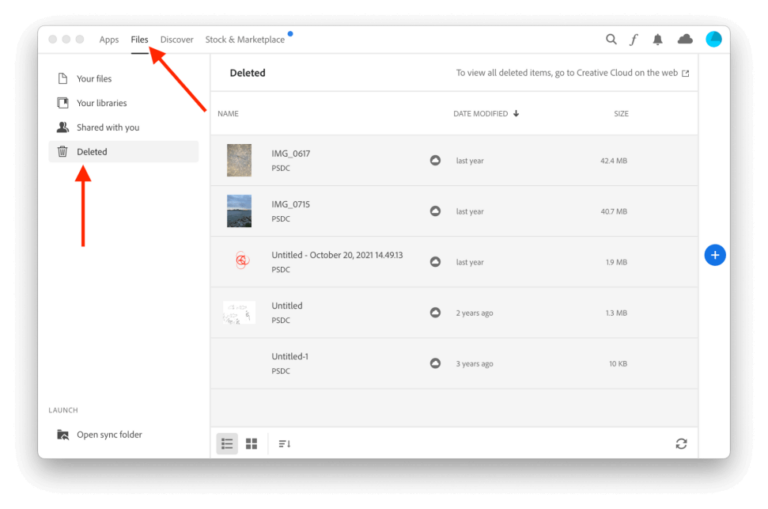Refresh the deleted files list
Viewport: 768px width, 509px height.
[x=681, y=444]
